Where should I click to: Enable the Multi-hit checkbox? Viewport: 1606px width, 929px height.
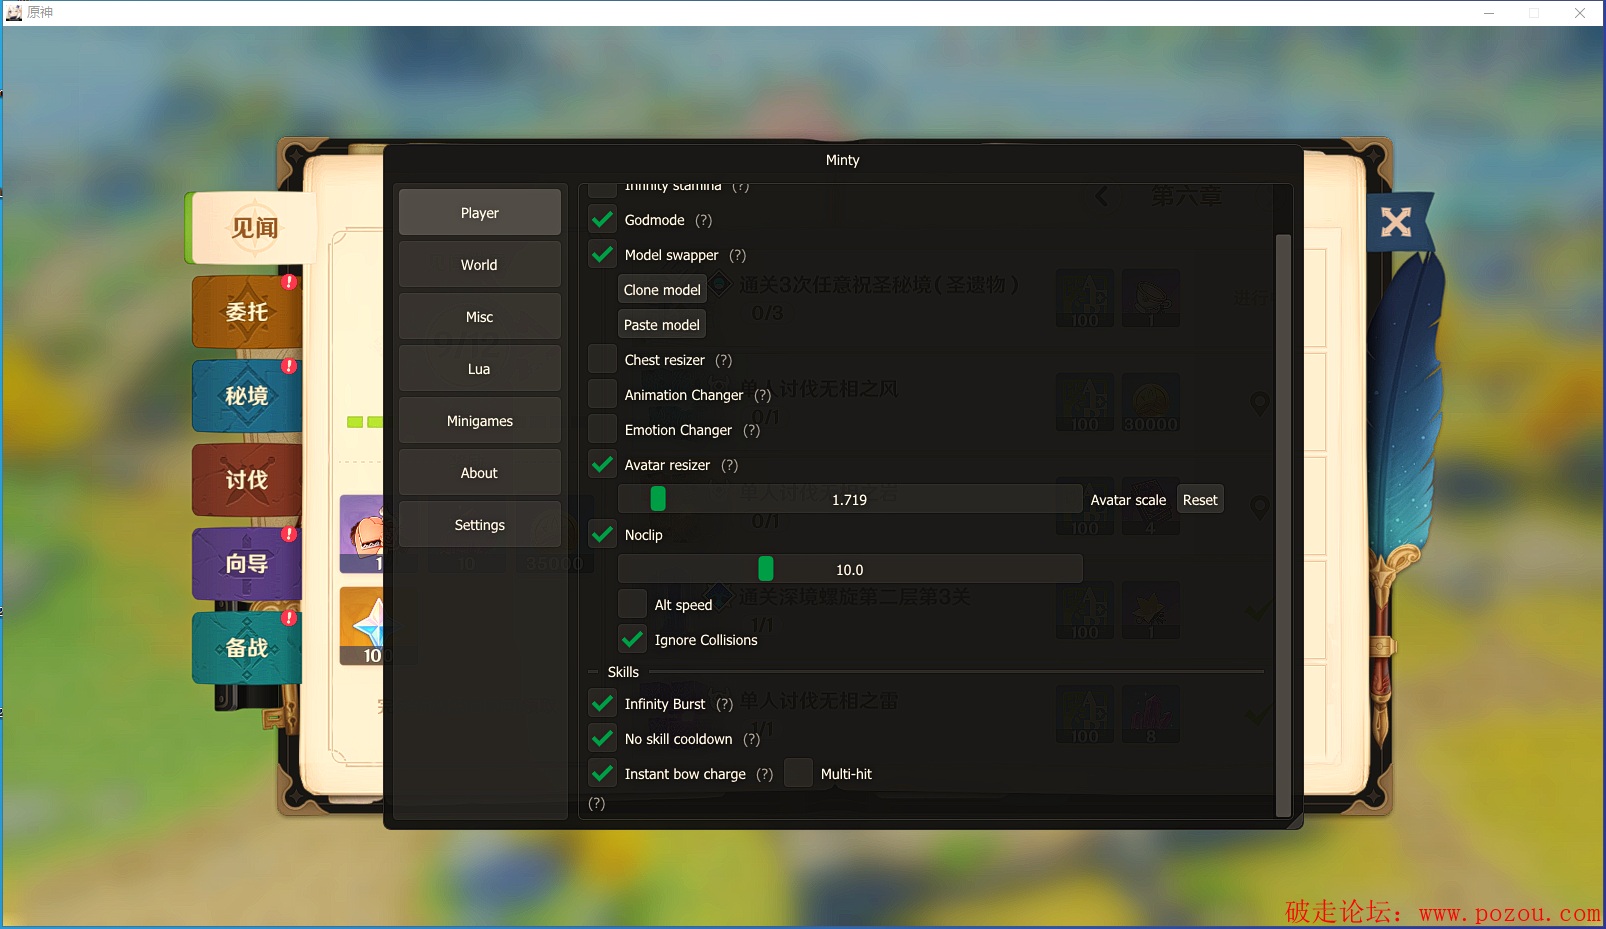point(799,774)
